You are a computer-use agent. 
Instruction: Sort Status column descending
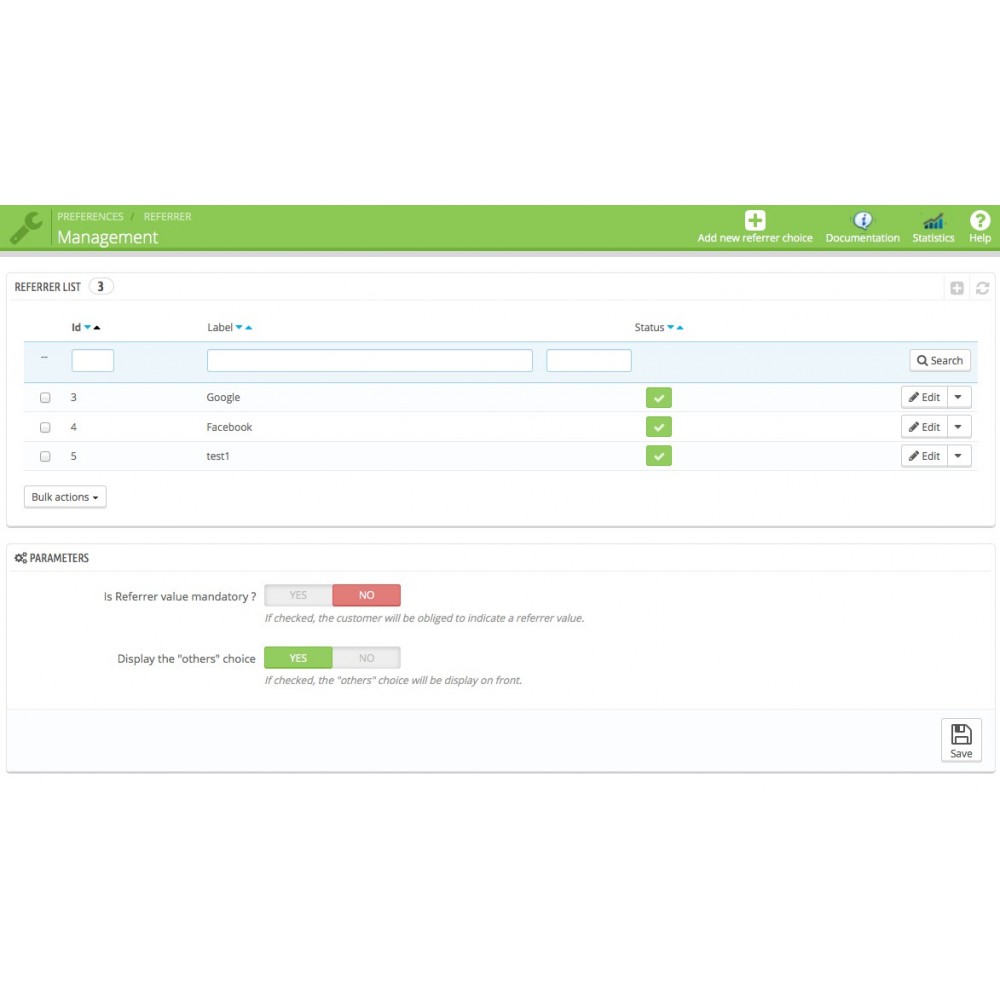coord(670,327)
